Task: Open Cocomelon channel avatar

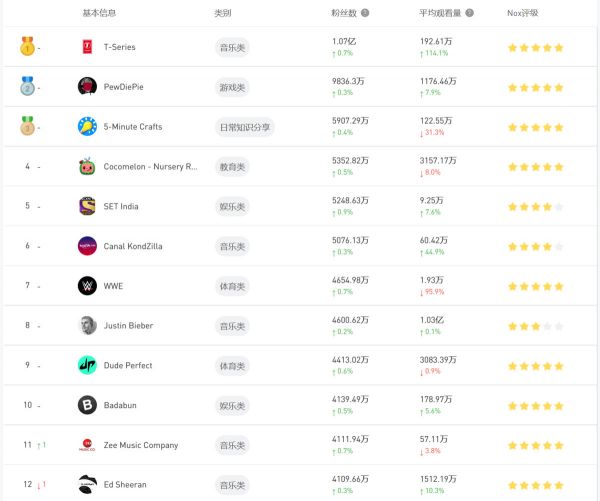Action: click(x=87, y=166)
